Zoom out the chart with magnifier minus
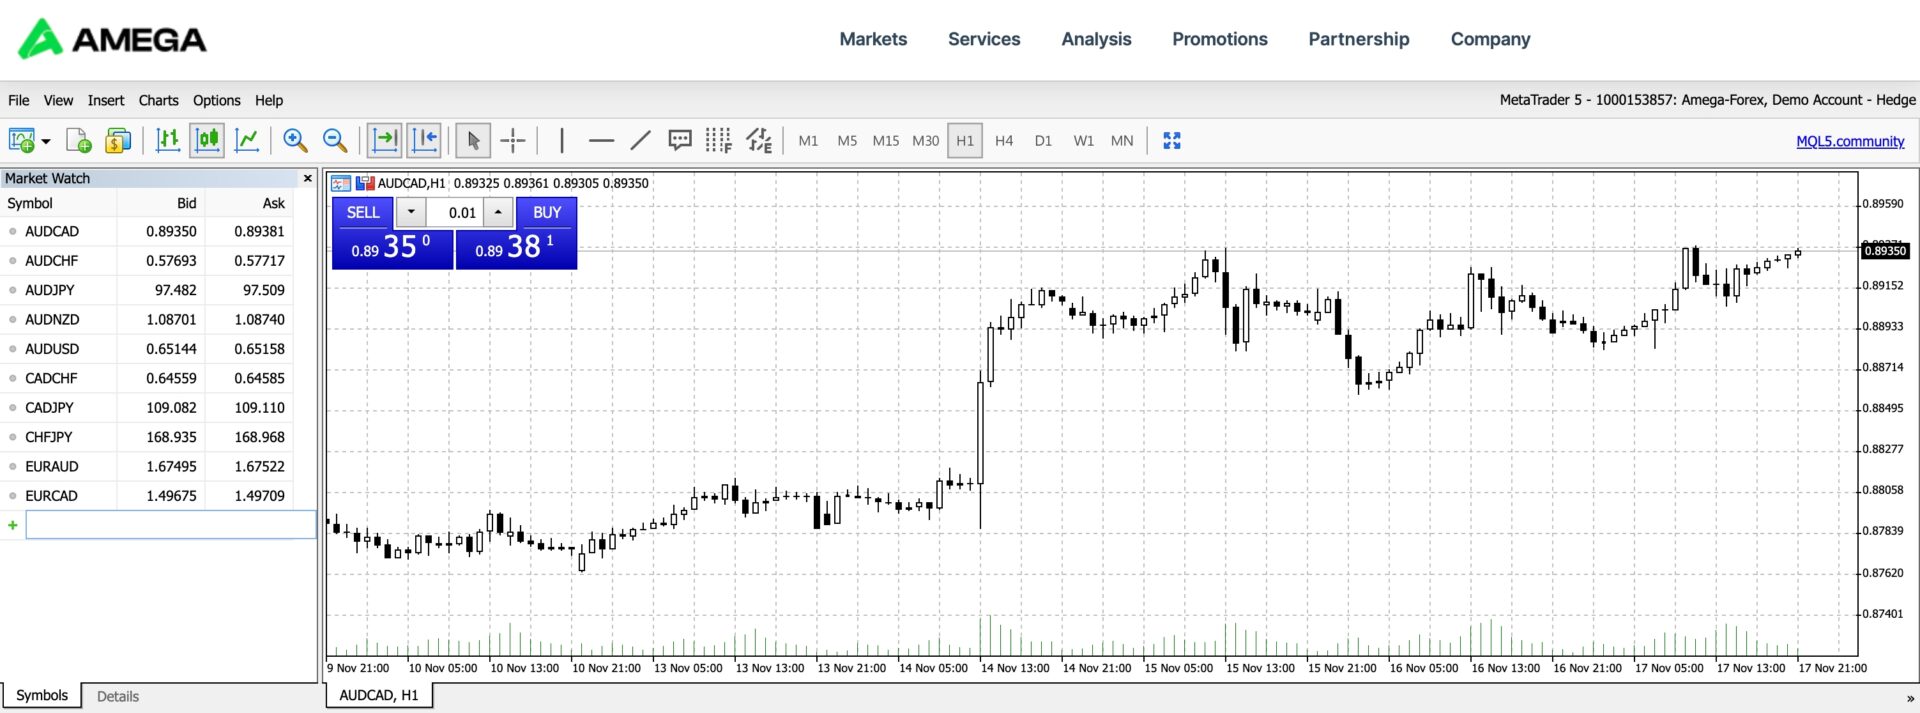Image resolution: width=1920 pixels, height=713 pixels. (335, 141)
